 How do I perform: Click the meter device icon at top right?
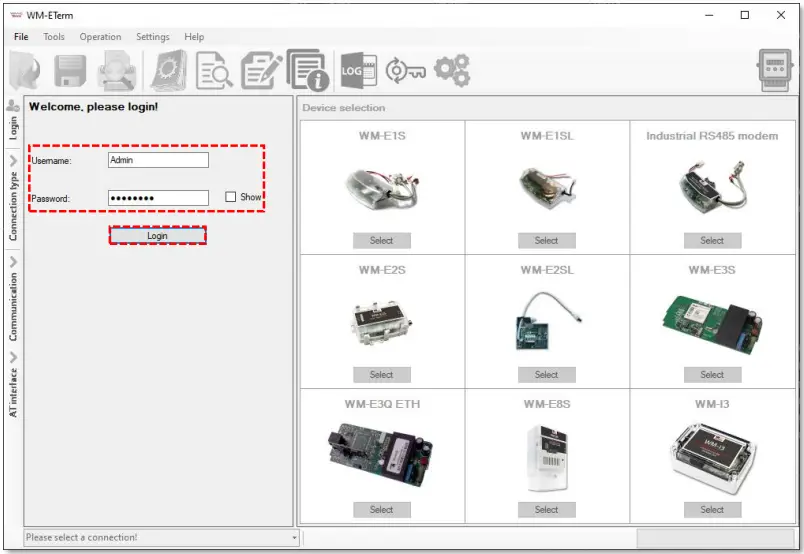tap(775, 70)
